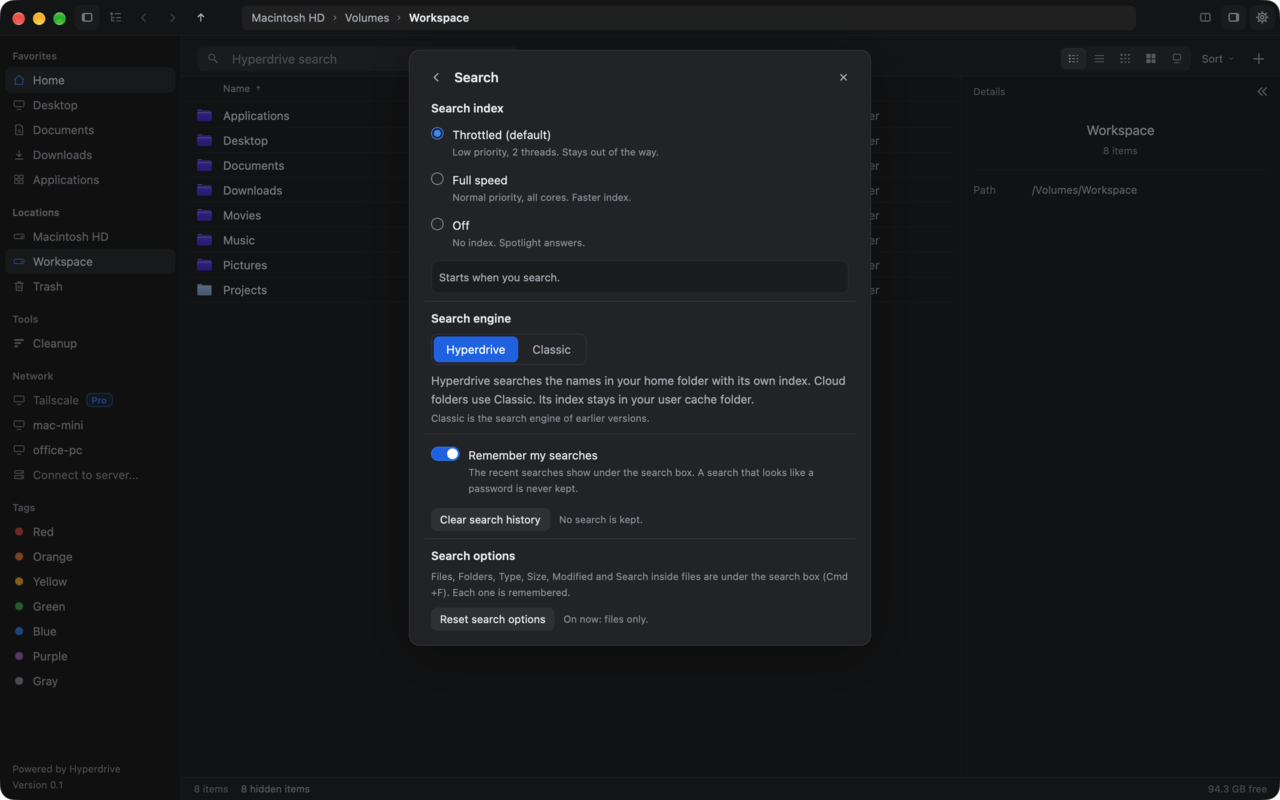Viewport: 1280px width, 800px height.
Task: Click the /Volumes/Workspace path value
Action: tap(1084, 190)
